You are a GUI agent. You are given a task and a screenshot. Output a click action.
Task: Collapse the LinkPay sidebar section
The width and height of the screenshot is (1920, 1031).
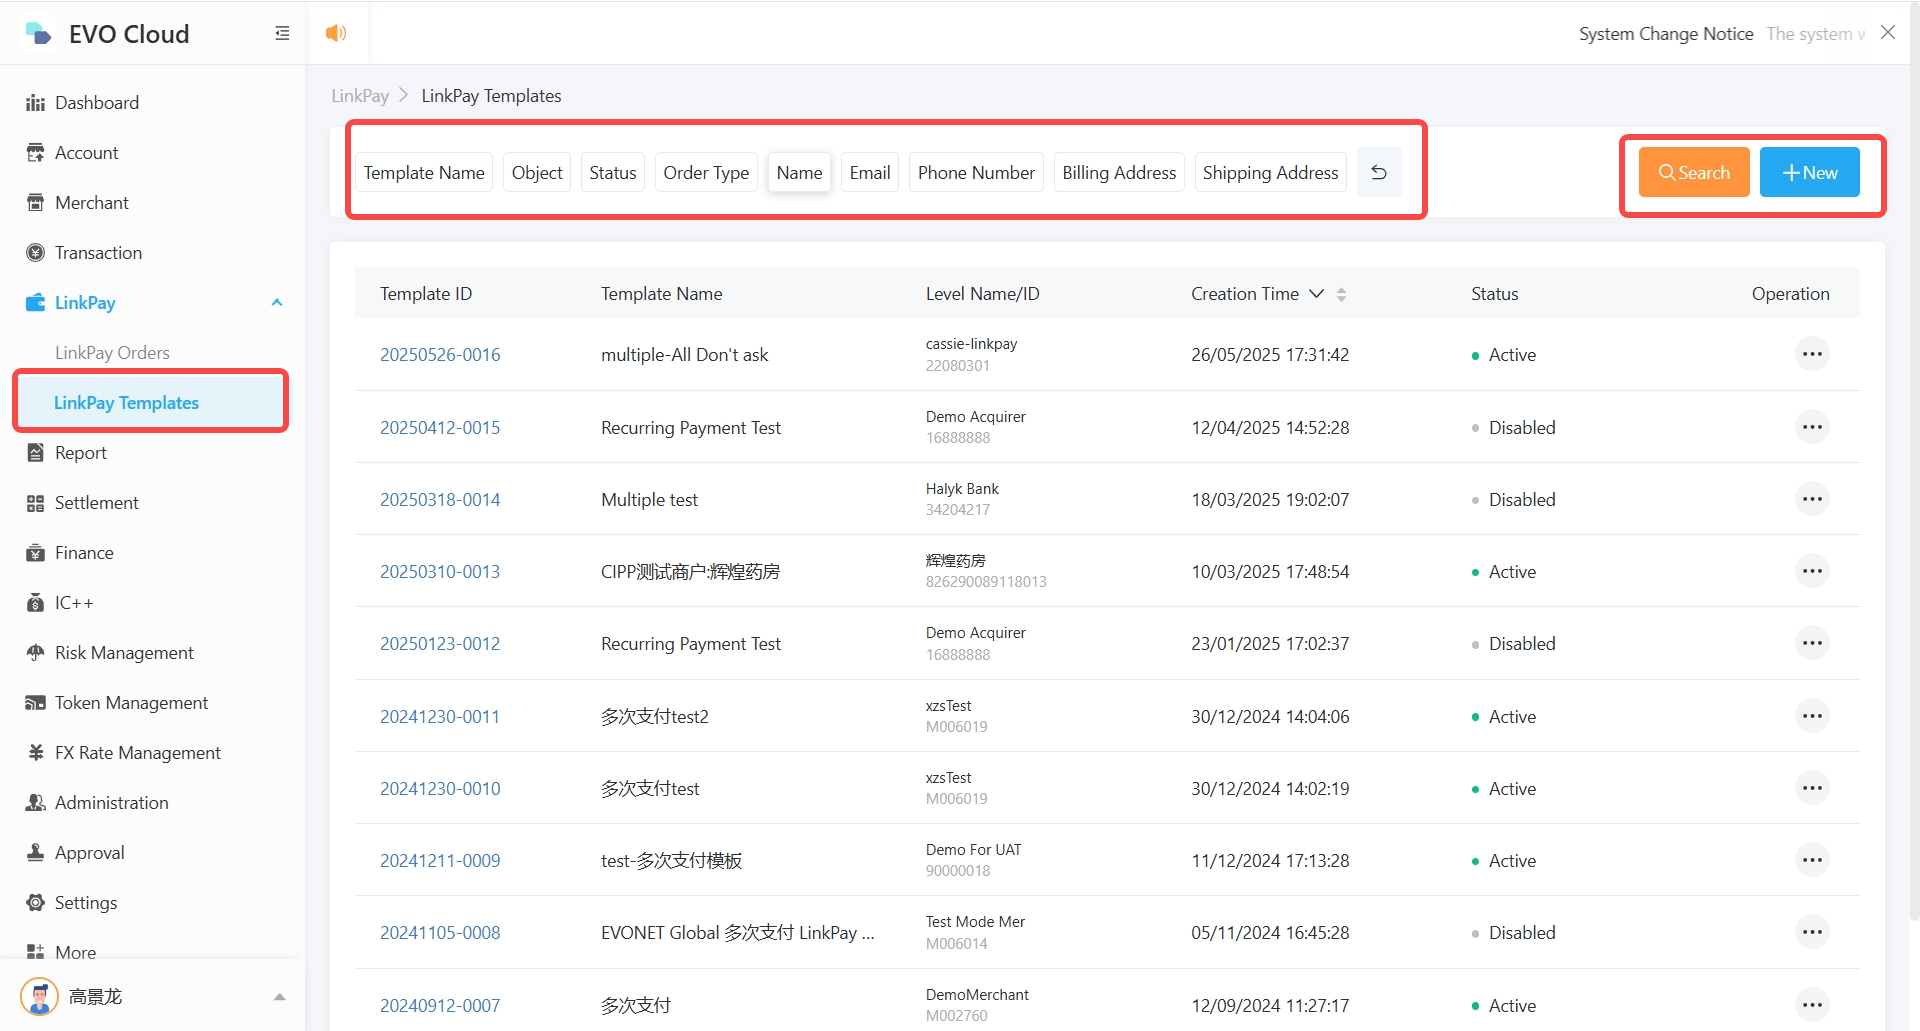pos(277,303)
